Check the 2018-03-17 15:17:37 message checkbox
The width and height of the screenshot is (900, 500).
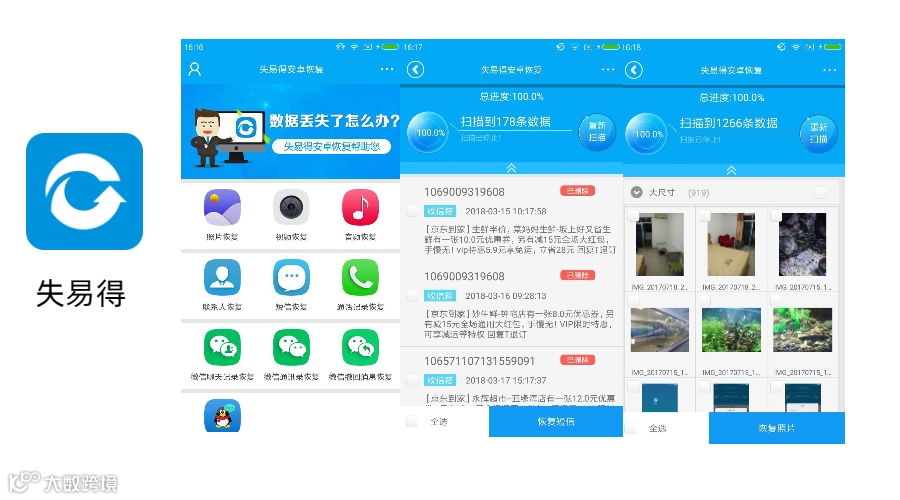coord(412,380)
